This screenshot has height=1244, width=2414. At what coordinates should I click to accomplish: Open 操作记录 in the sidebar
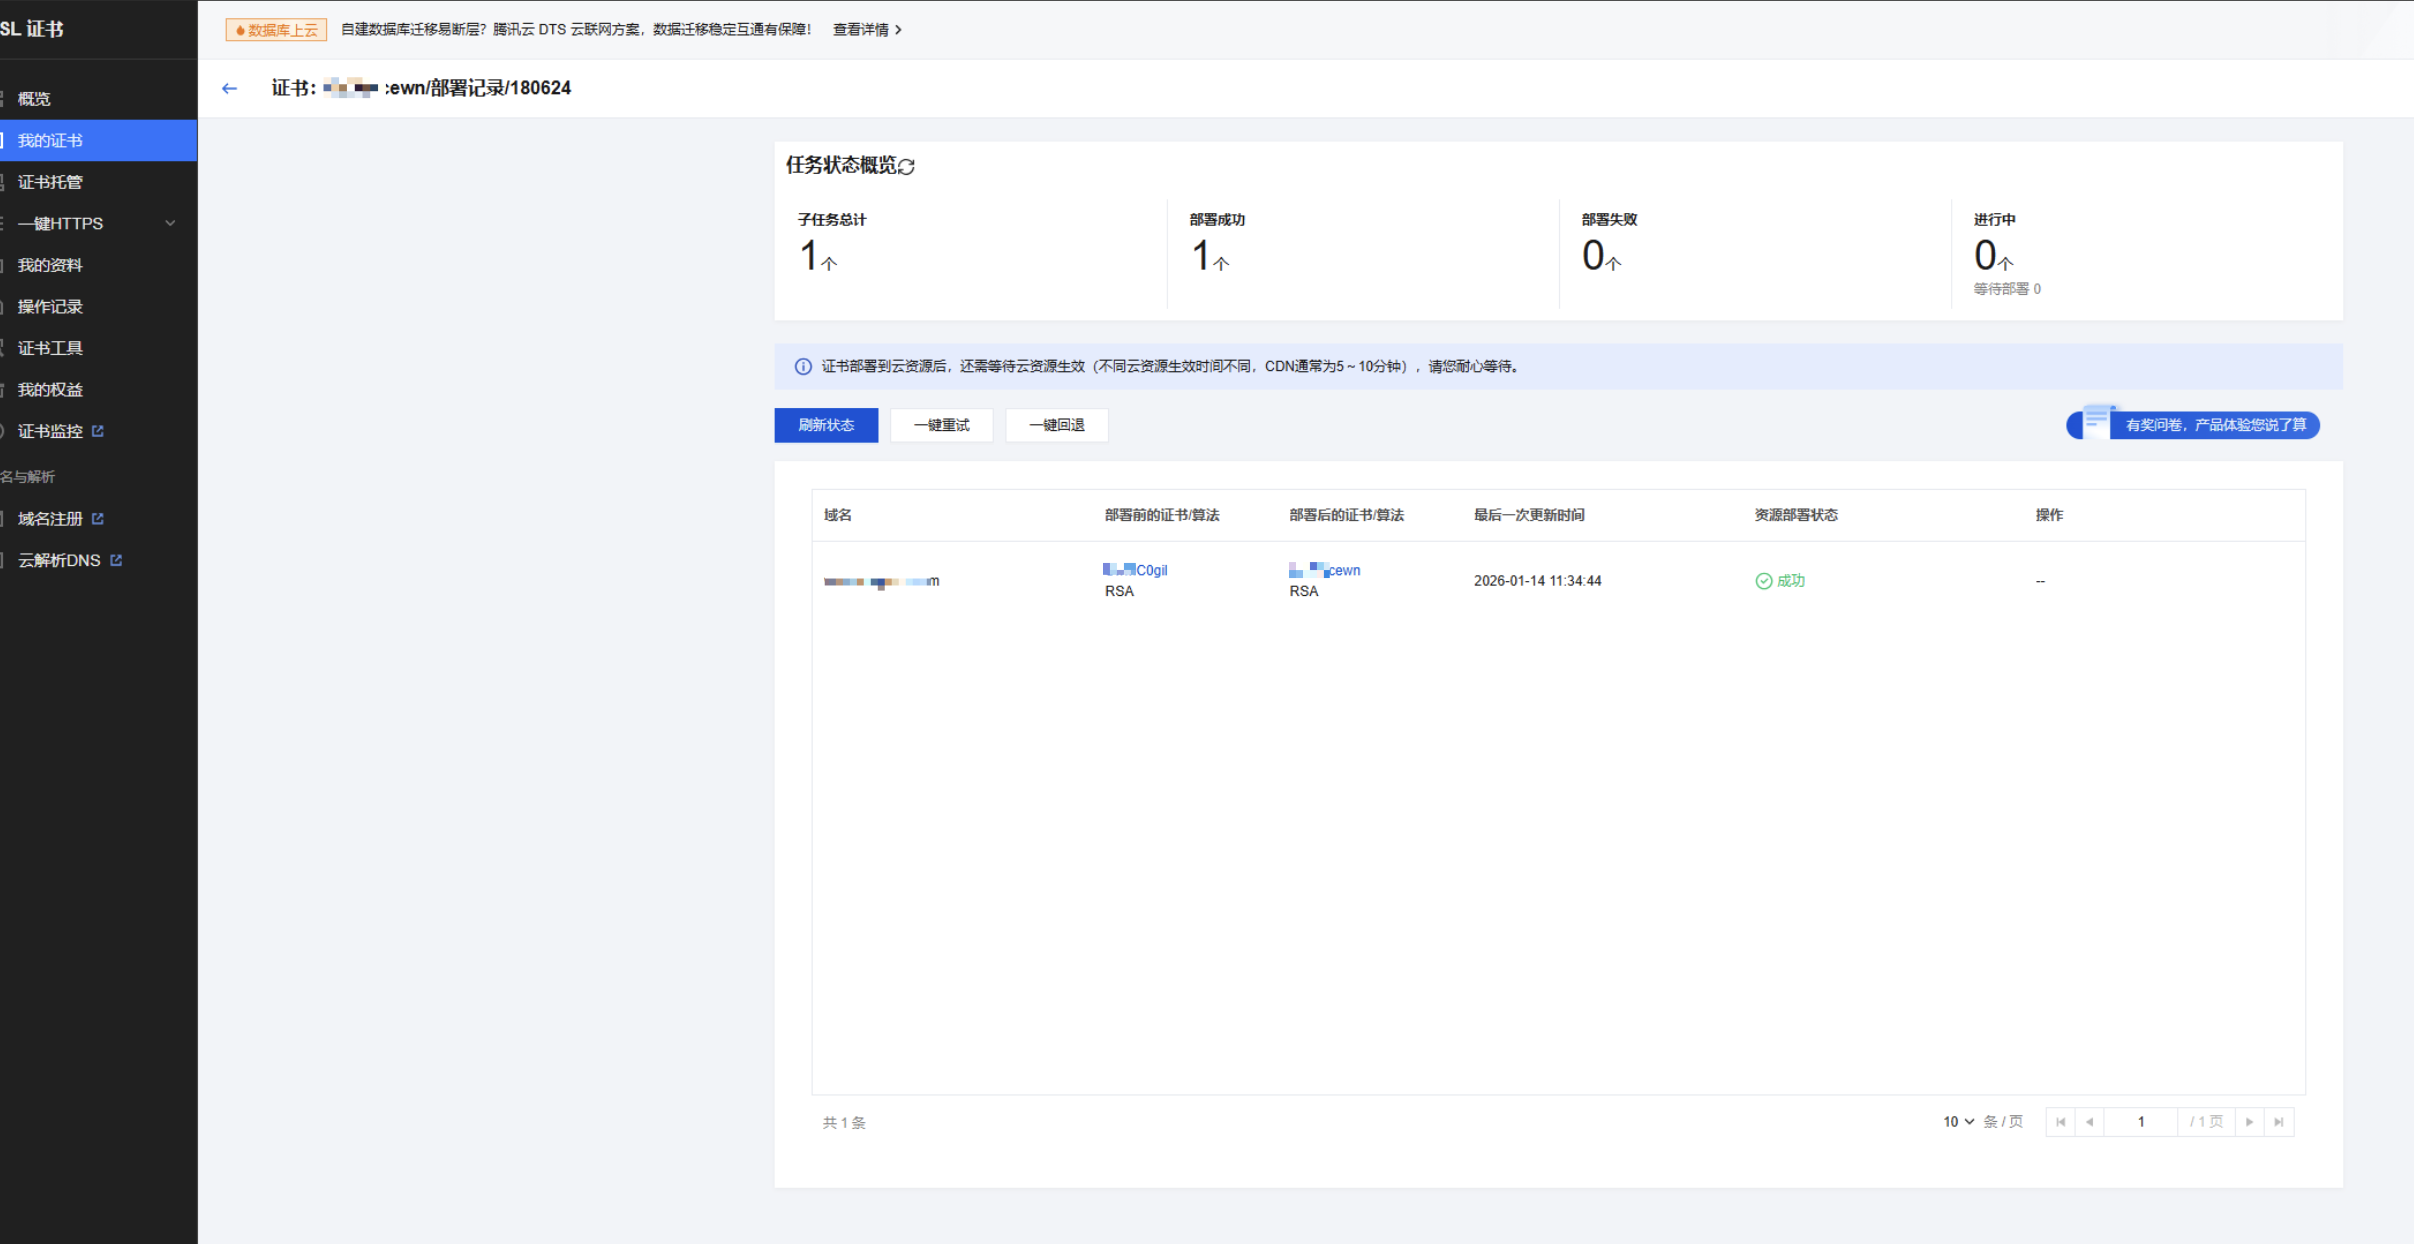(x=50, y=306)
